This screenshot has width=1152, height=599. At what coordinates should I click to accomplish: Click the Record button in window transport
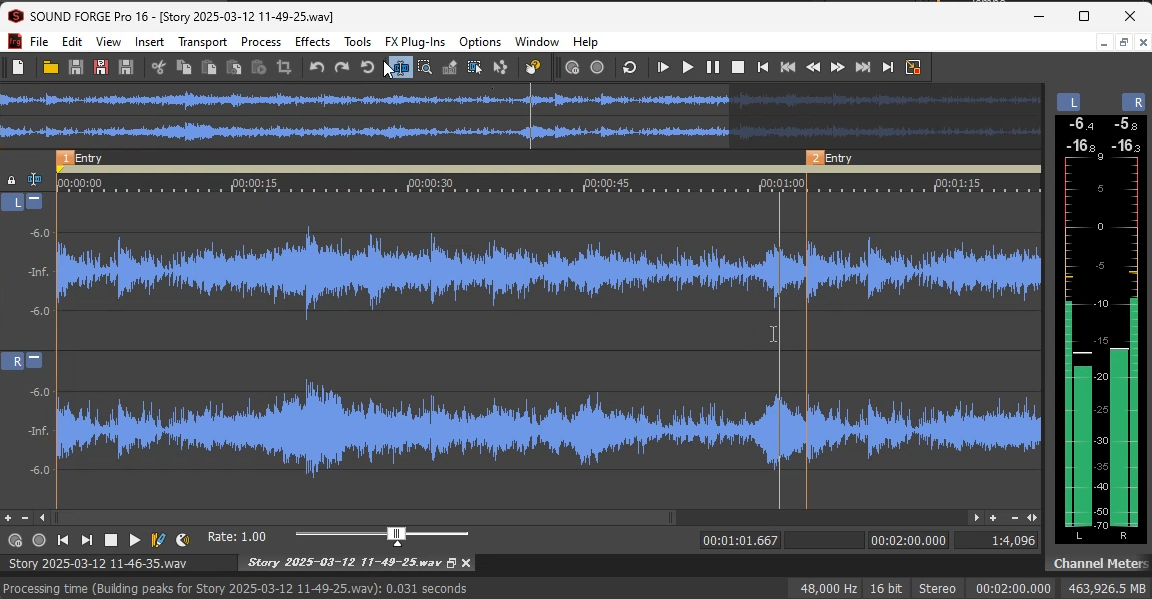pyautogui.click(x=39, y=540)
